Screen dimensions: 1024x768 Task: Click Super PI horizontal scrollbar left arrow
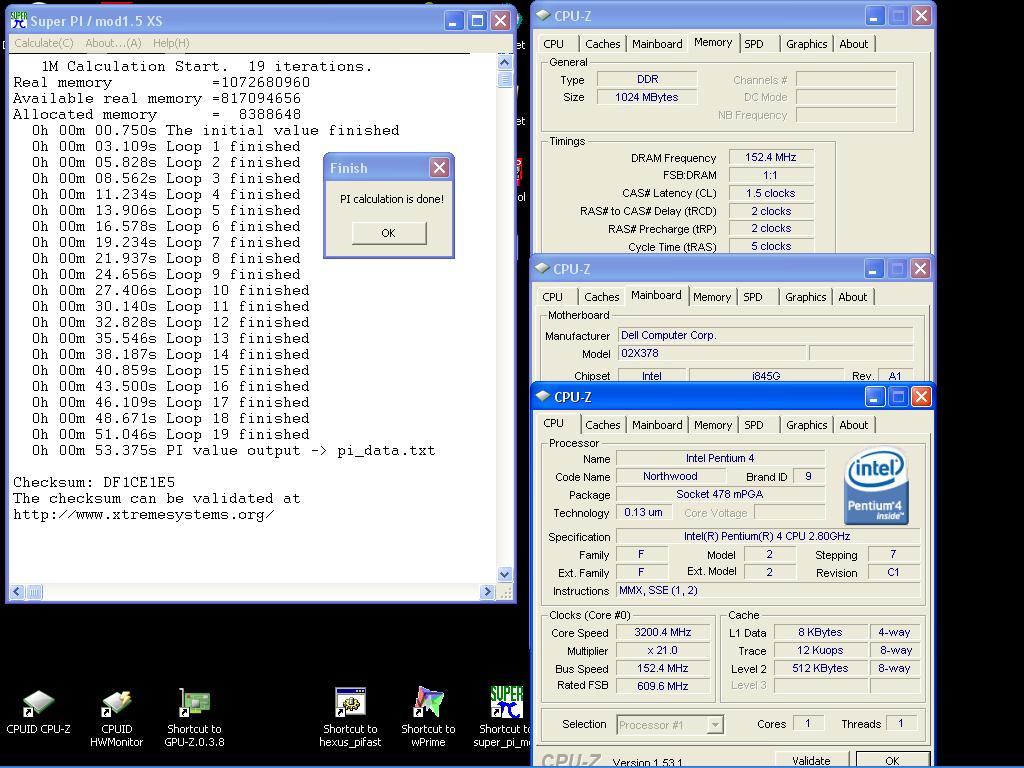click(x=17, y=592)
